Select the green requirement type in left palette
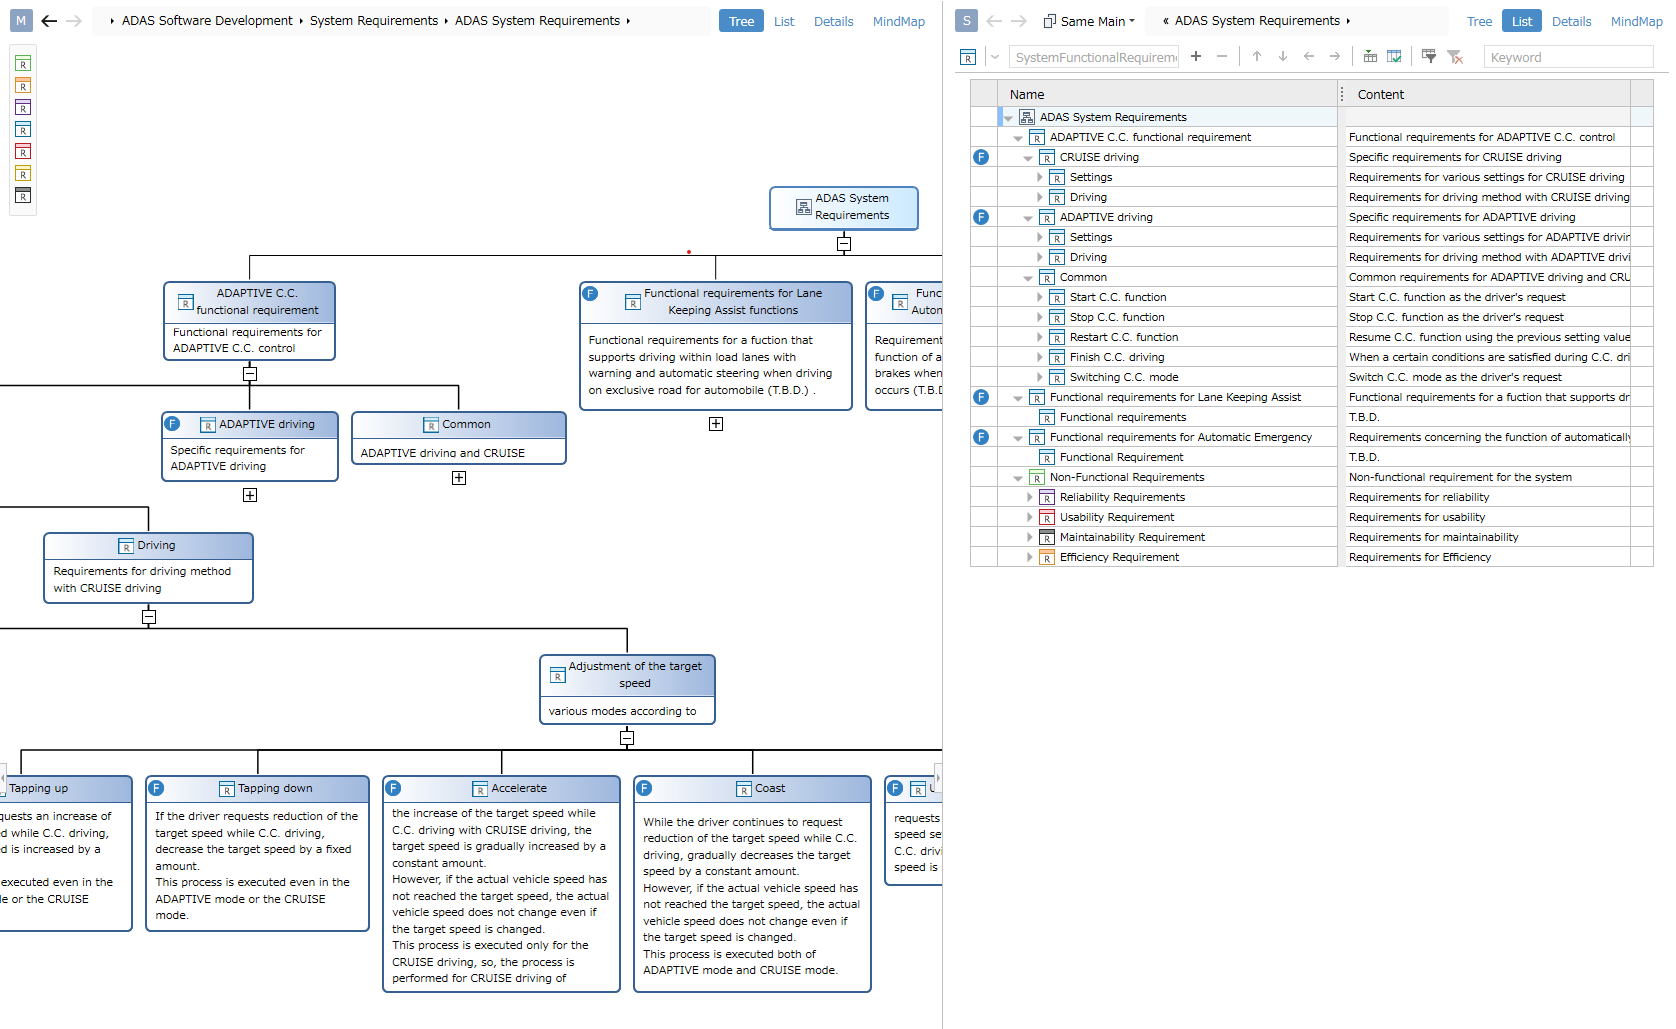The image size is (1676, 1029). point(23,64)
